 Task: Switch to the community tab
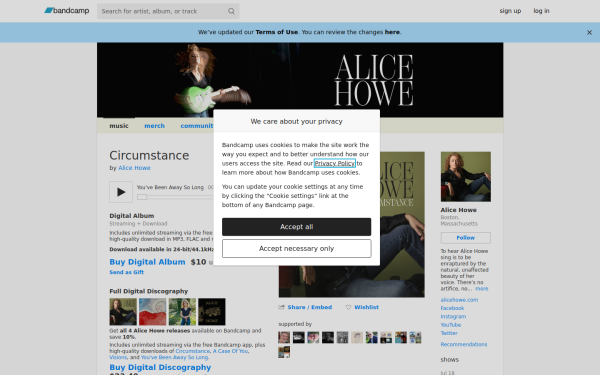pyautogui.click(x=197, y=126)
